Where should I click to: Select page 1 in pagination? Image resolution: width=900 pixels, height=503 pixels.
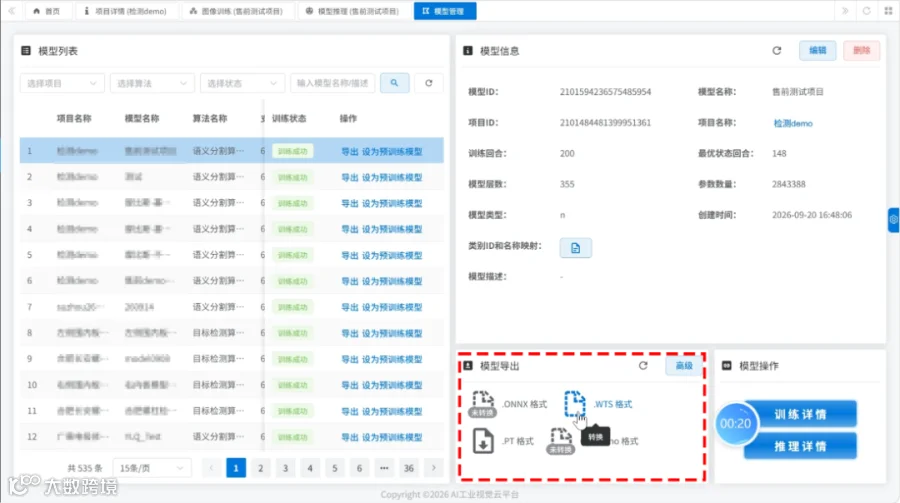click(236, 468)
